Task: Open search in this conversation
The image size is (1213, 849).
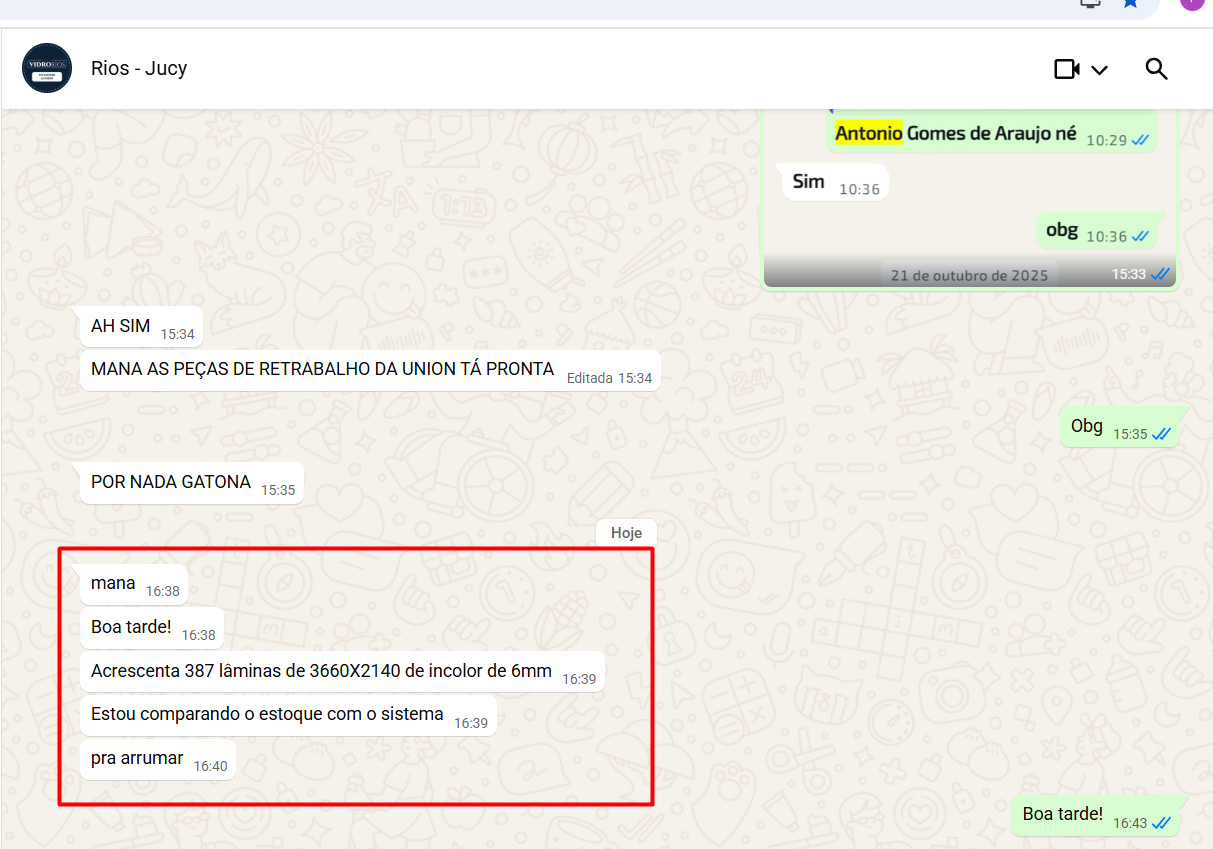Action: click(1156, 69)
